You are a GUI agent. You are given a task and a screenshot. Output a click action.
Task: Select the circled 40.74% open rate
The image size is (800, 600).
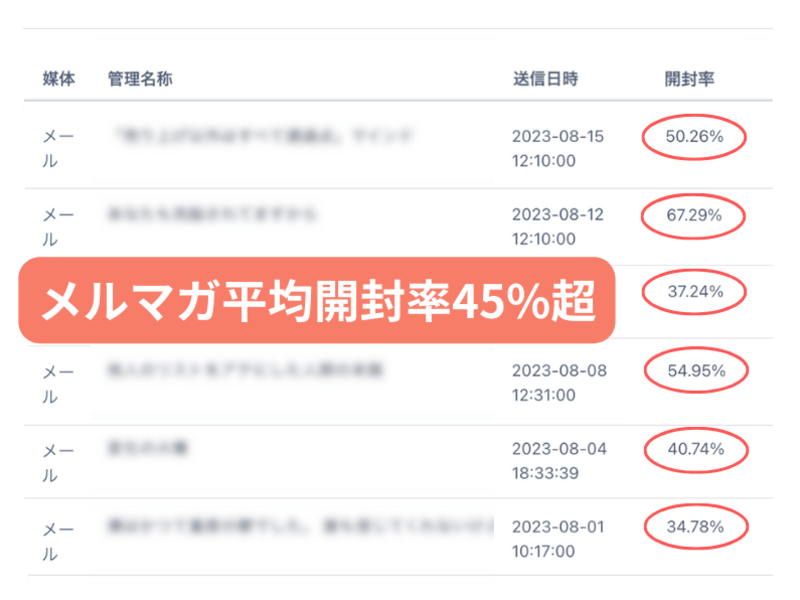click(x=694, y=449)
